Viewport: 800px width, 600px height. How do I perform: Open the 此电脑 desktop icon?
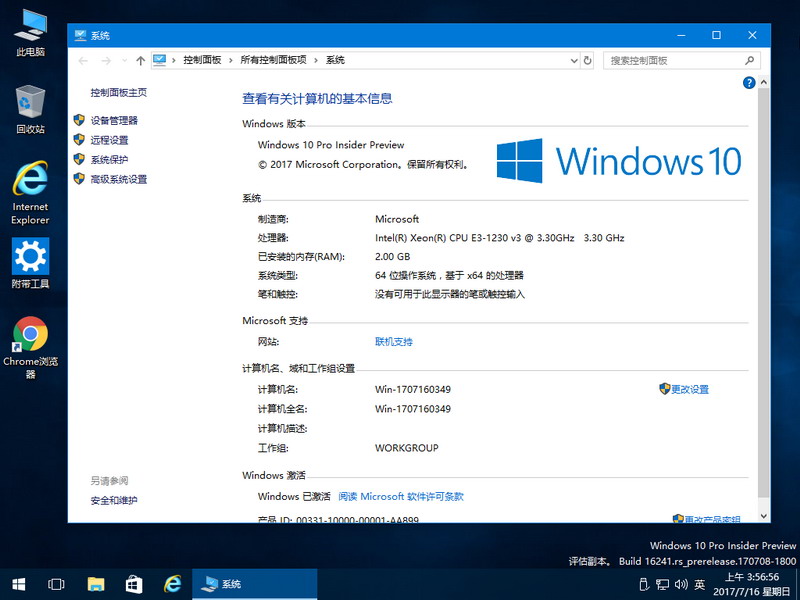click(31, 33)
